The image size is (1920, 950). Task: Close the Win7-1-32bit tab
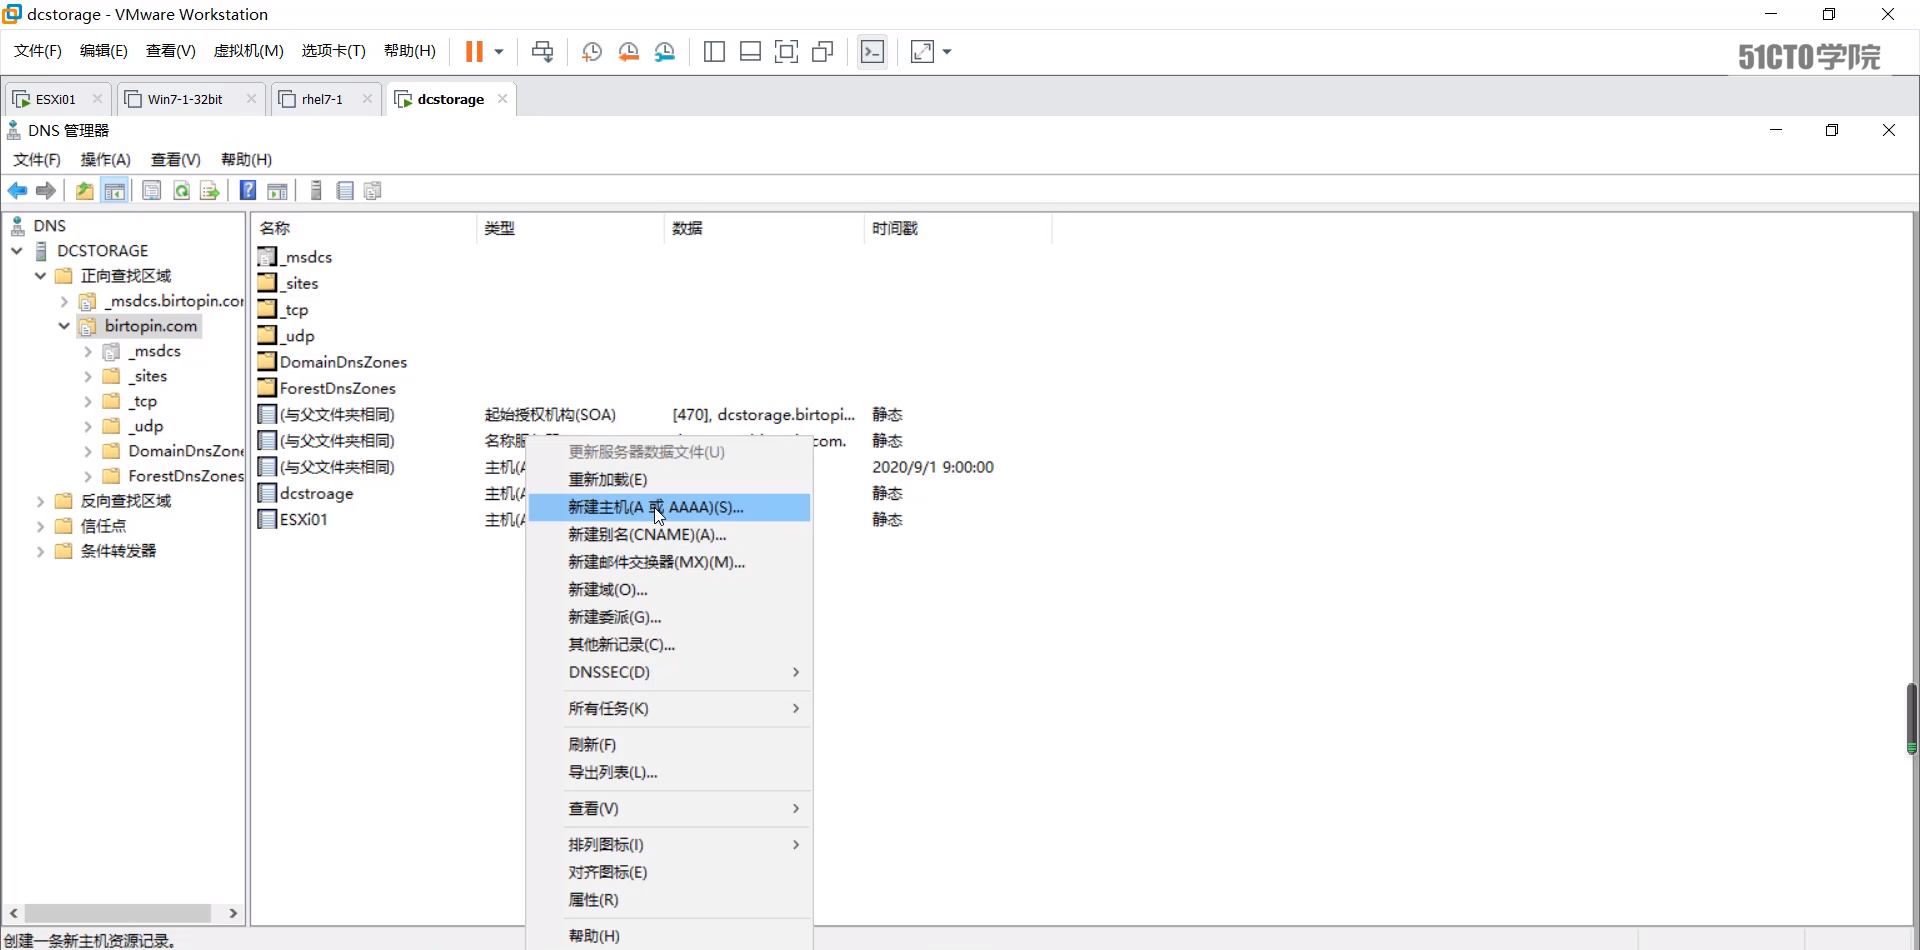(251, 99)
